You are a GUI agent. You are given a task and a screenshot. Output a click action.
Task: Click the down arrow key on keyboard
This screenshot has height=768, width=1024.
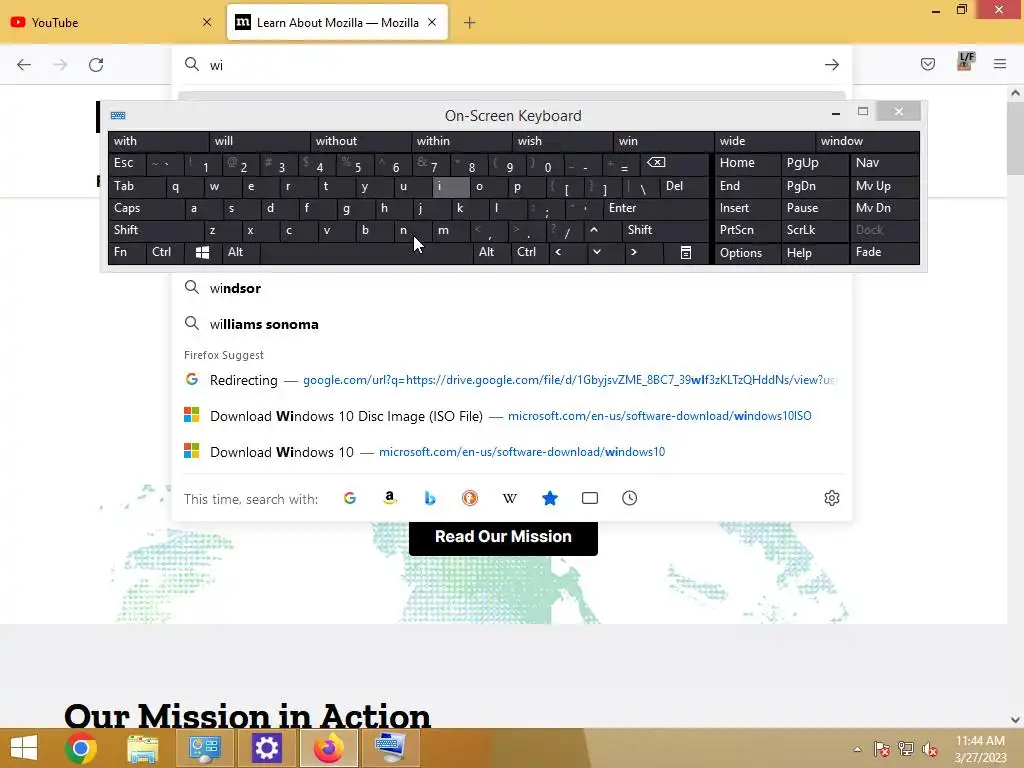pos(596,252)
